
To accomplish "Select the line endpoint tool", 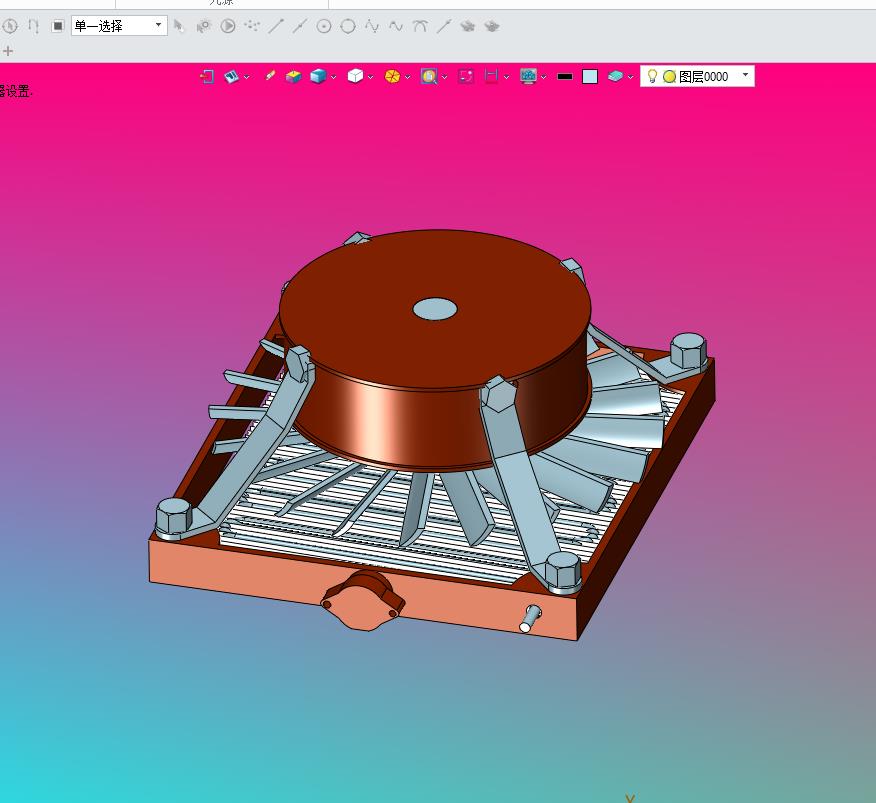I will (276, 26).
